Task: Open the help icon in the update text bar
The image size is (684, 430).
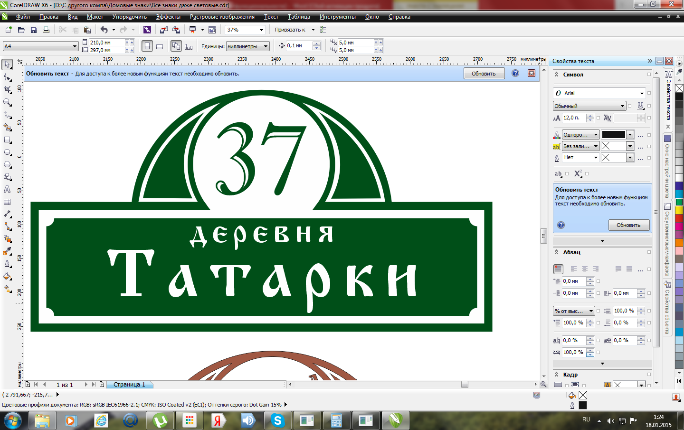Action: coord(515,73)
